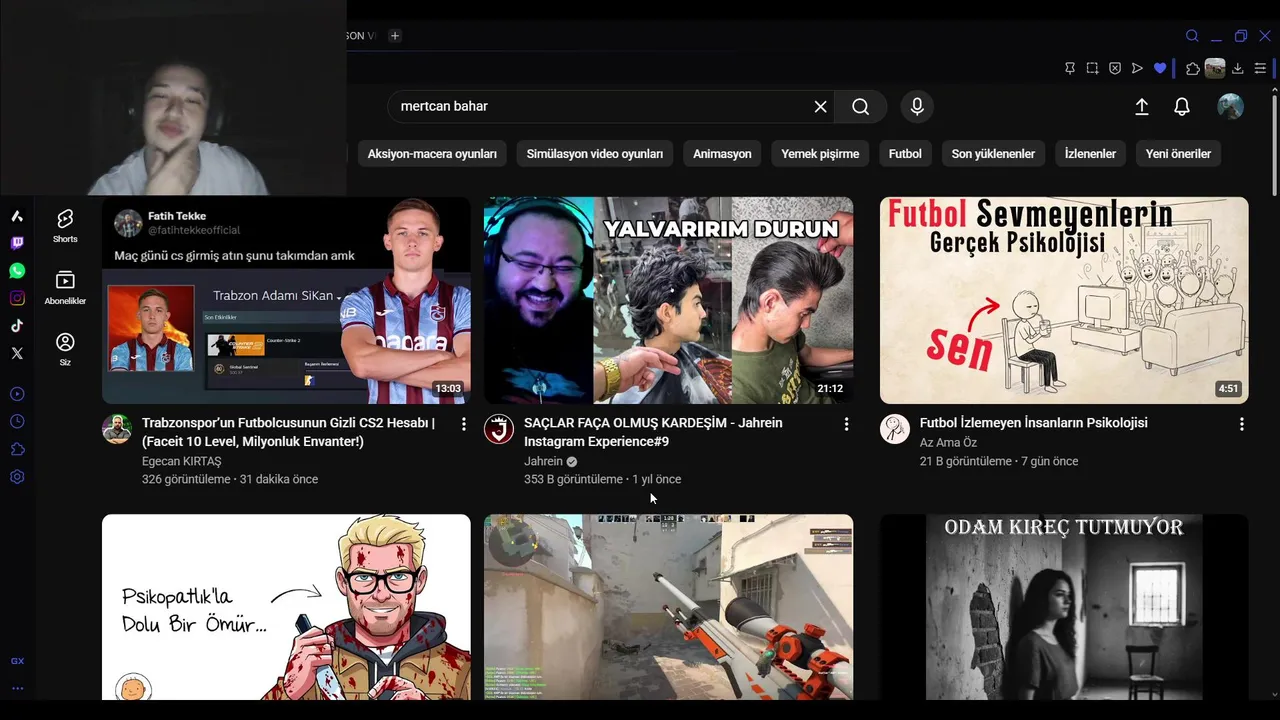Open the Trabzonspor'un Futbolcusunun Gizli CS2 title
Image resolution: width=1280 pixels, height=720 pixels.
pyautogui.click(x=288, y=432)
